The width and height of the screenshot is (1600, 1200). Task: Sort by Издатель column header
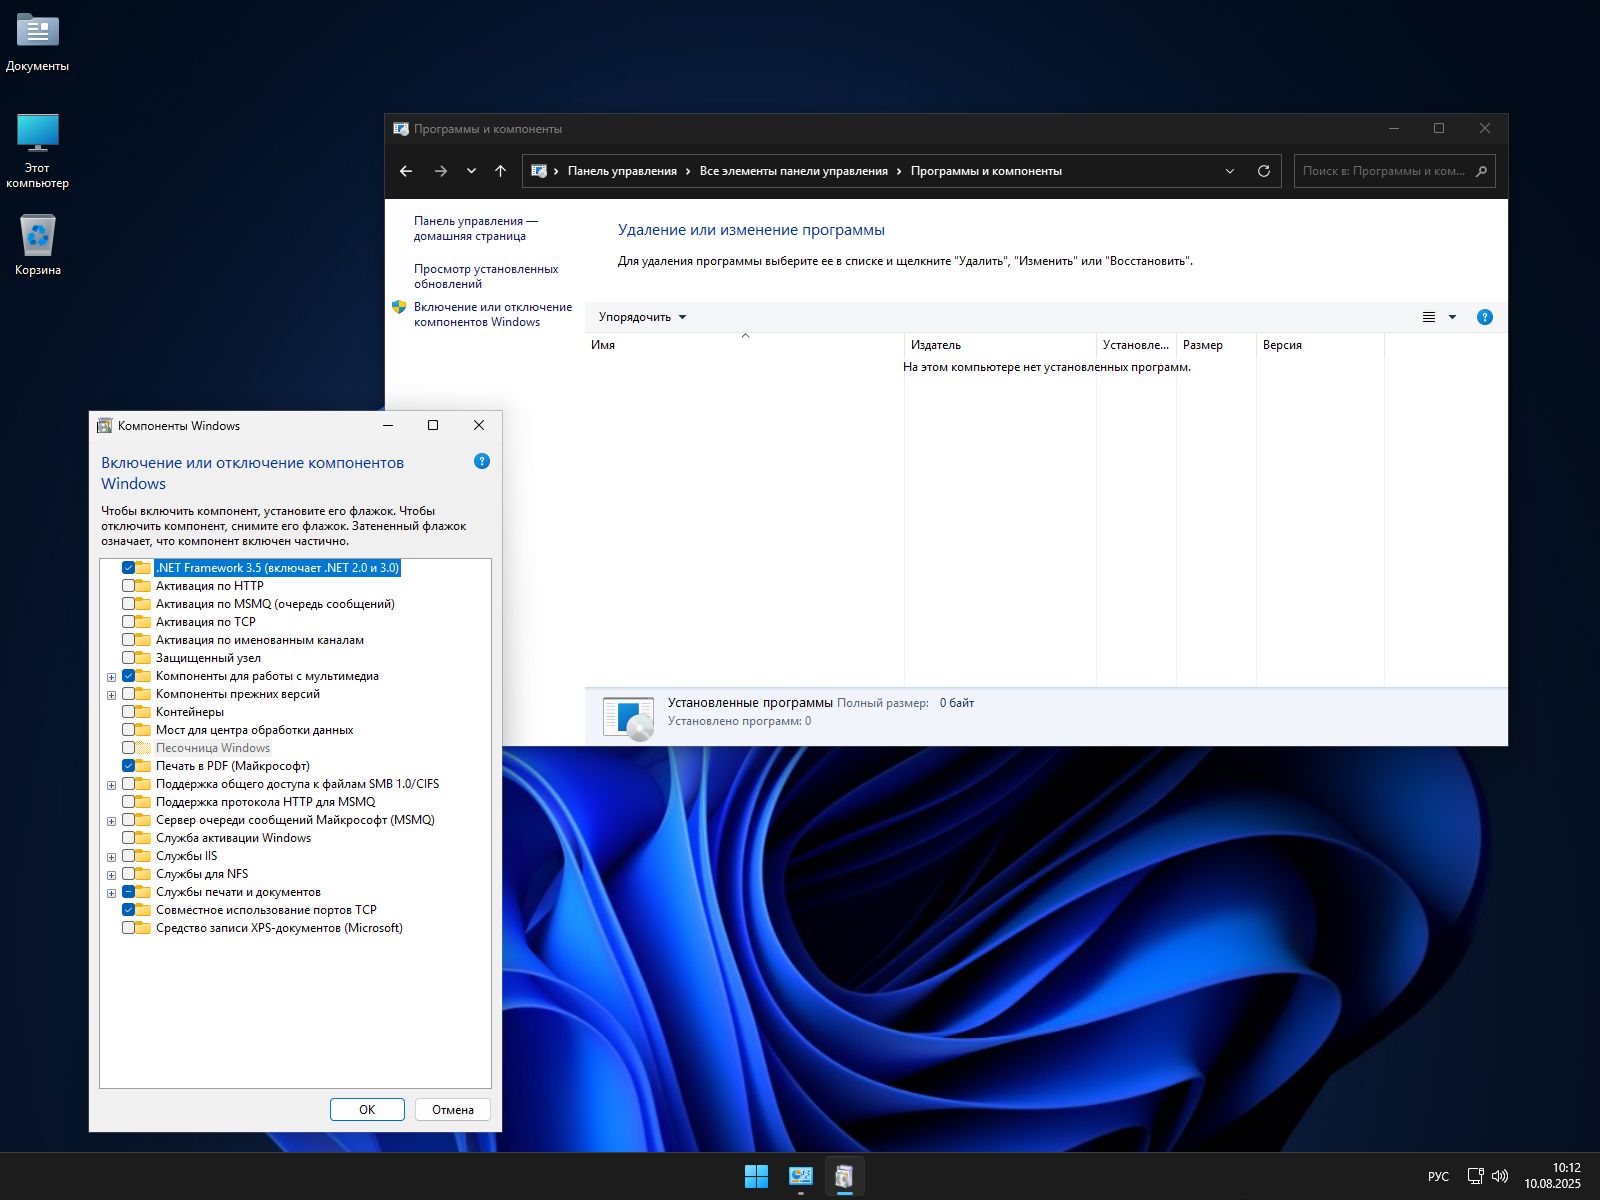1000,345
